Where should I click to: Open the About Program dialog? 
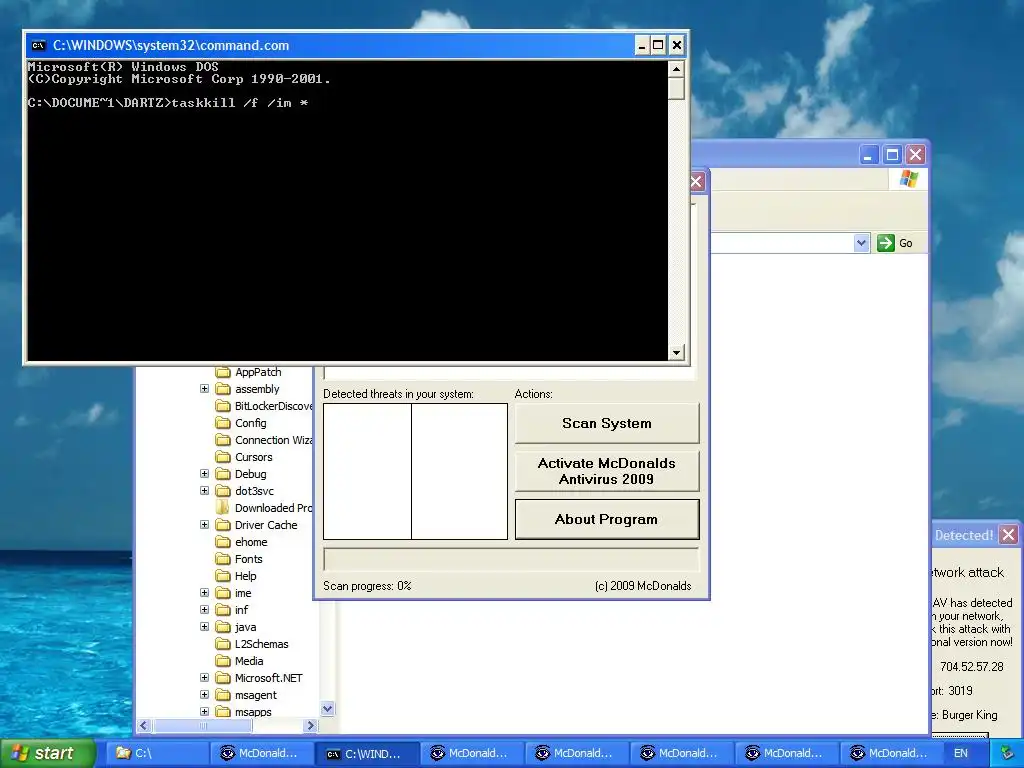pyautogui.click(x=607, y=519)
